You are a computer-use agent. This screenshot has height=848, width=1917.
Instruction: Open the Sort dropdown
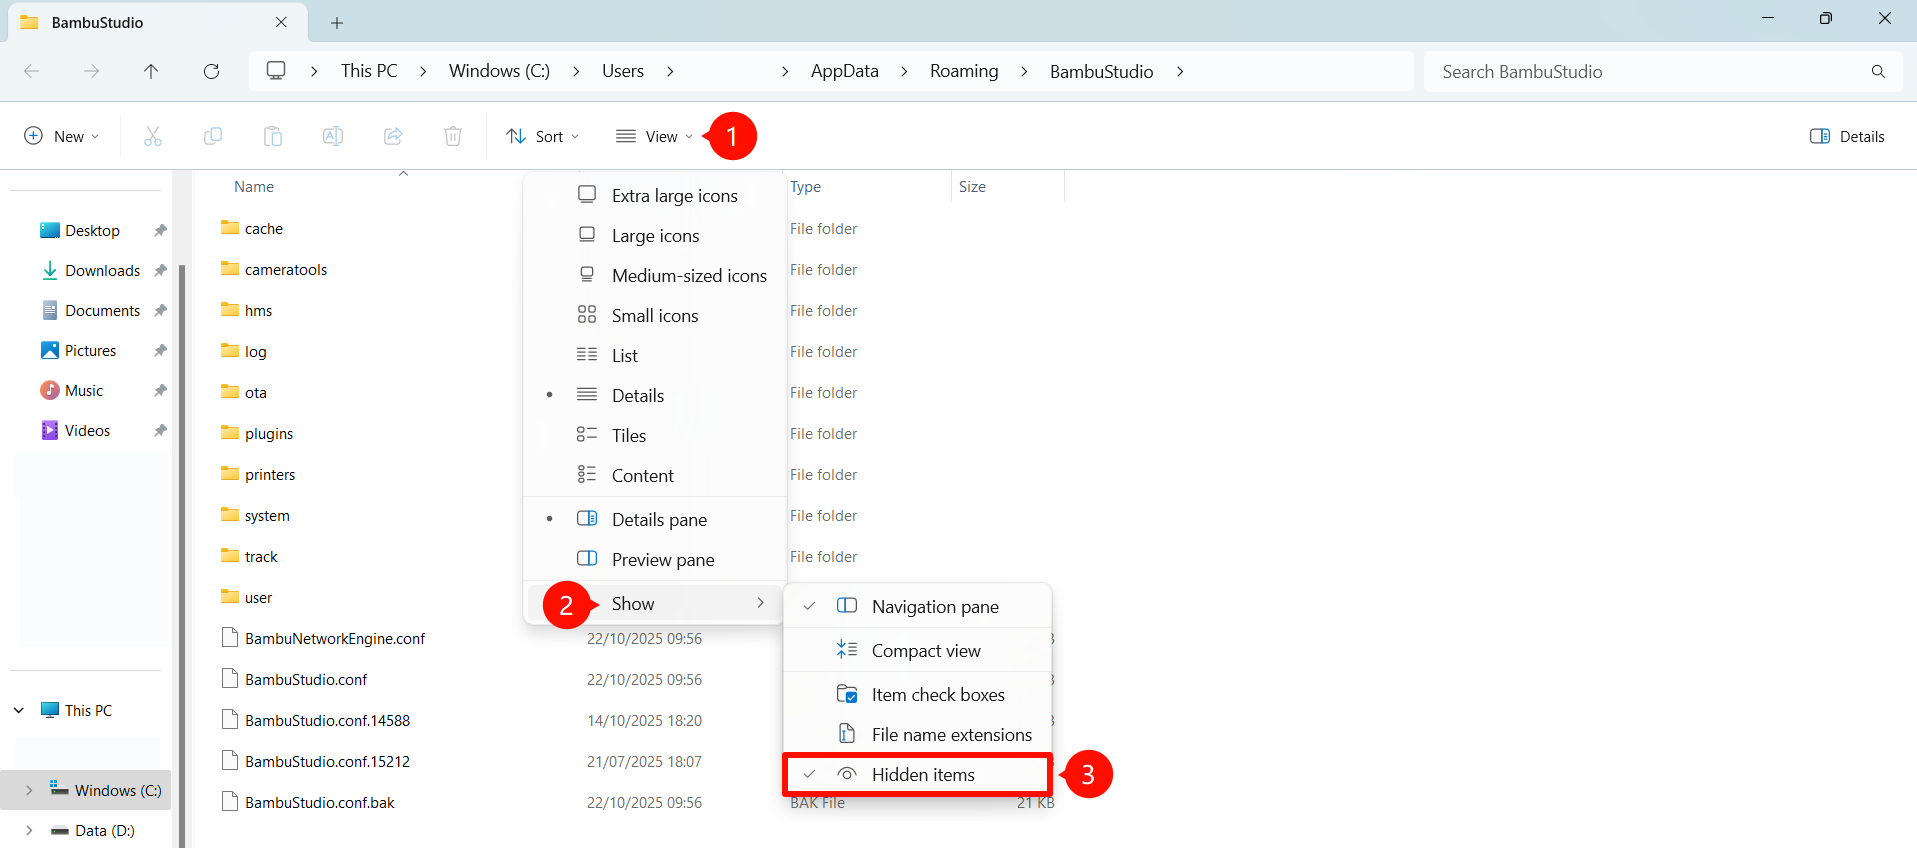point(543,136)
